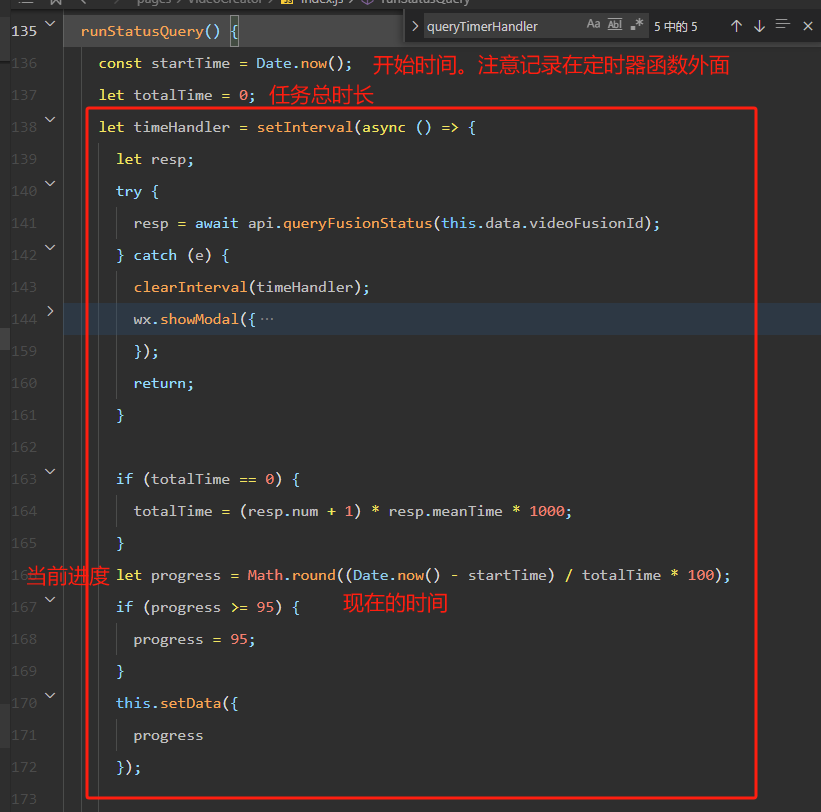Collapse the progress if-block fold at line 167
821x812 pixels.
(x=50, y=599)
